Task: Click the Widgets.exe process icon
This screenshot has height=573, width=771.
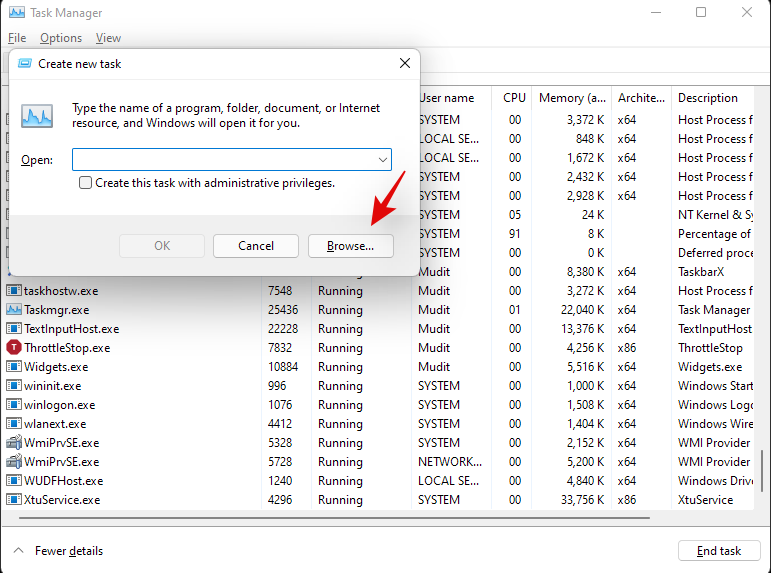Action: point(14,367)
